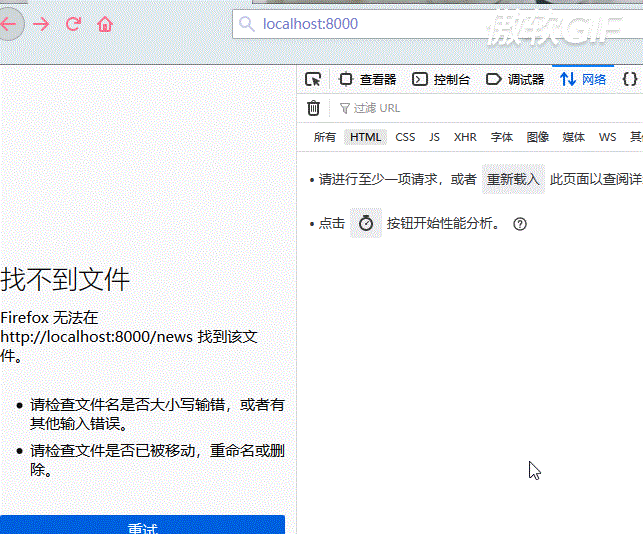Toggle the 字体 (fonts) request filter
This screenshot has height=534, width=643.
(502, 137)
